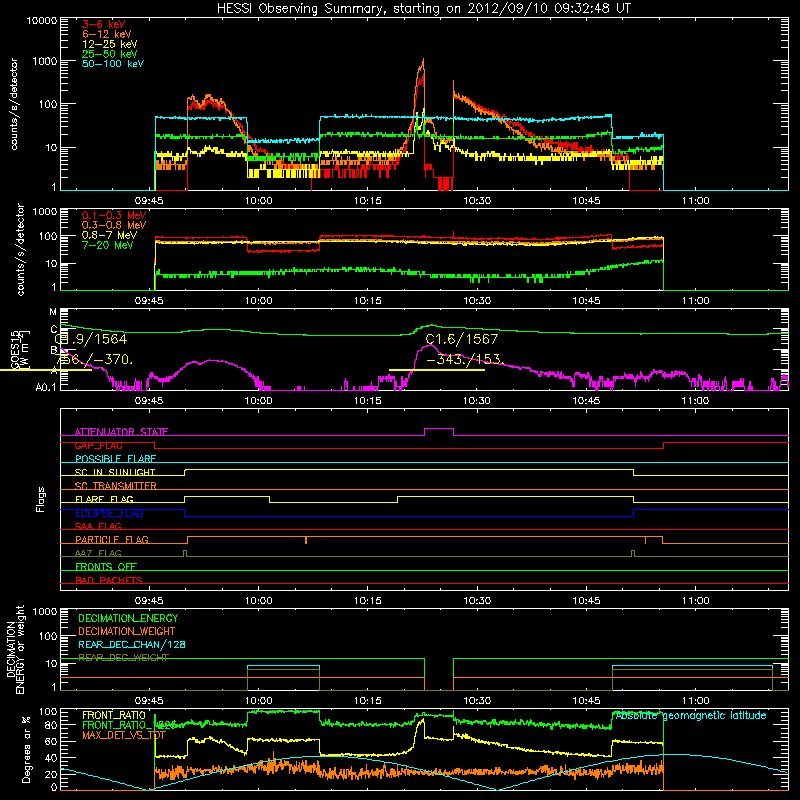Select the ECLIPSE_FLAG label
The width and height of the screenshot is (800, 800).
(109, 513)
